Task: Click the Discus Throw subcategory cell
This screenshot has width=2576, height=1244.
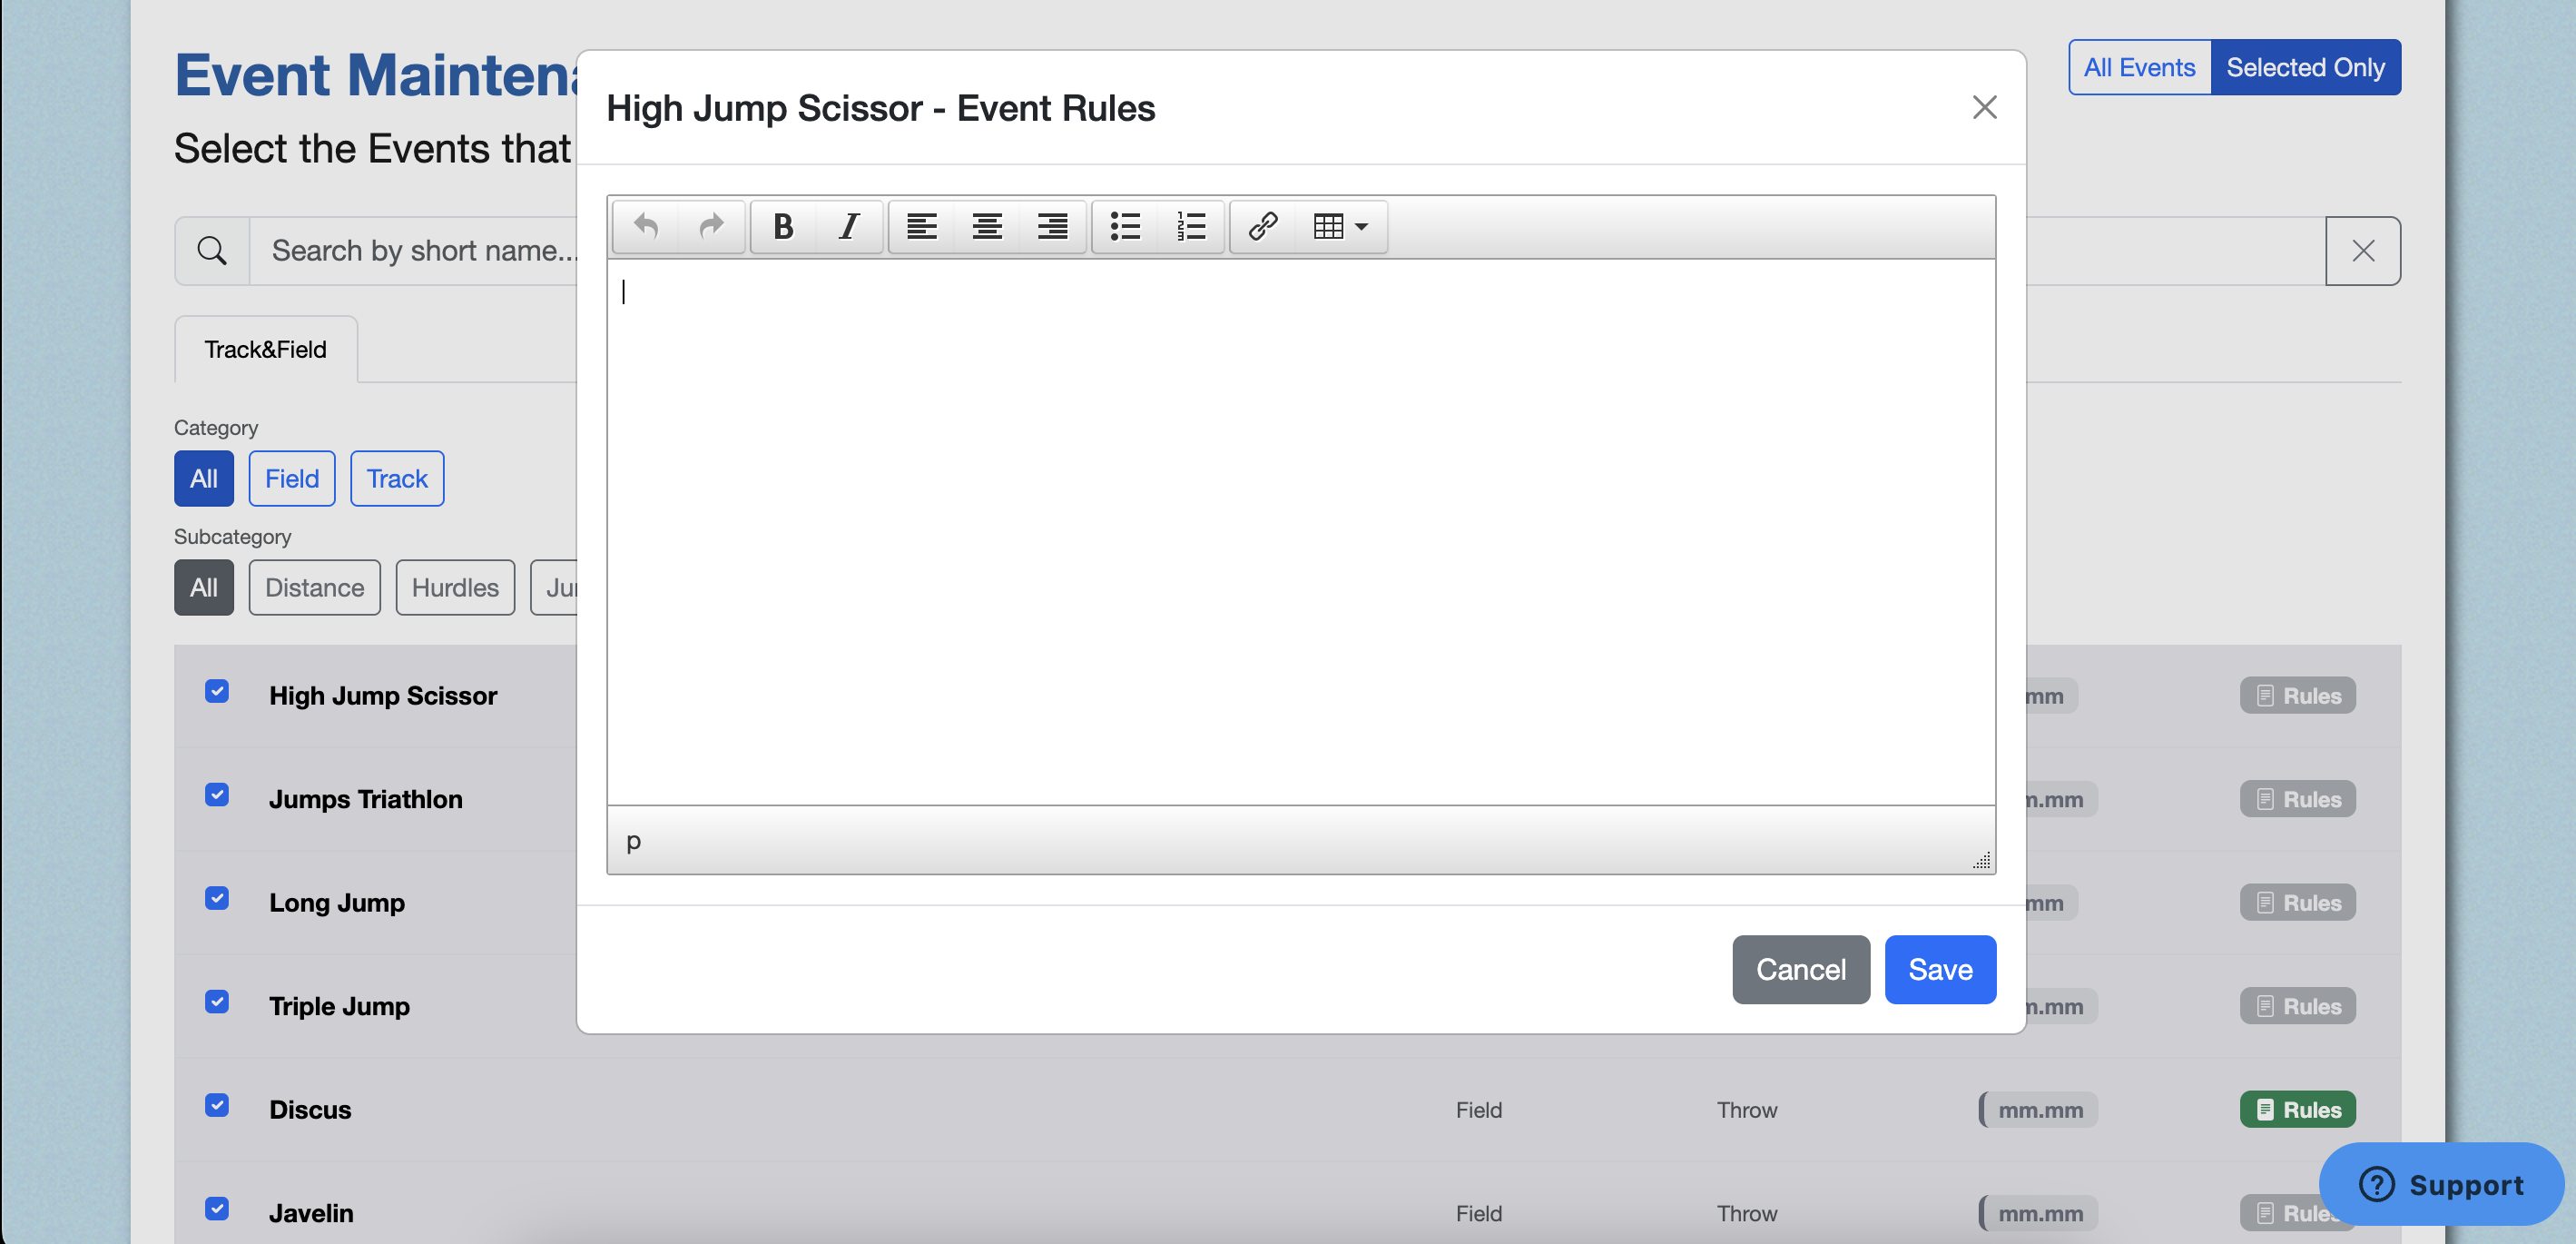Action: tap(1747, 1110)
